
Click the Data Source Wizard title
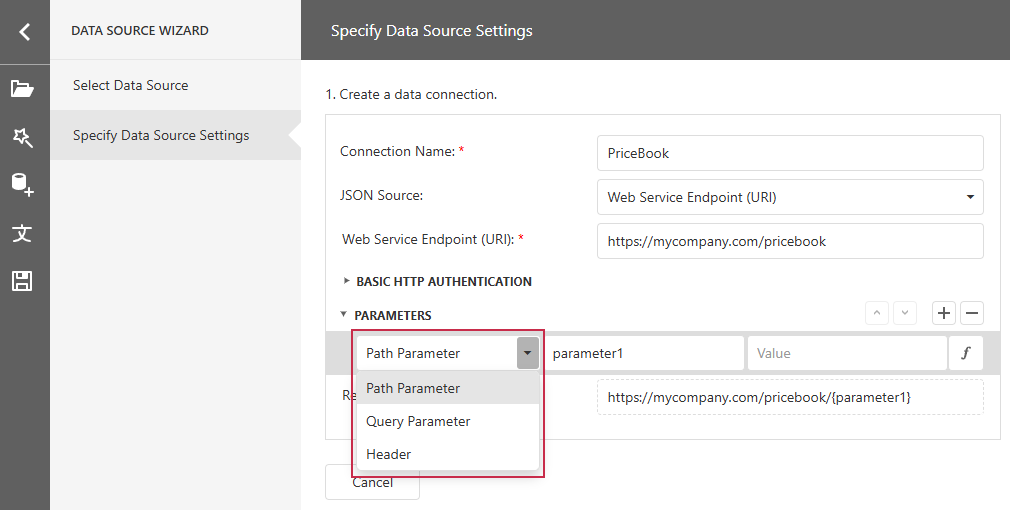pos(140,30)
